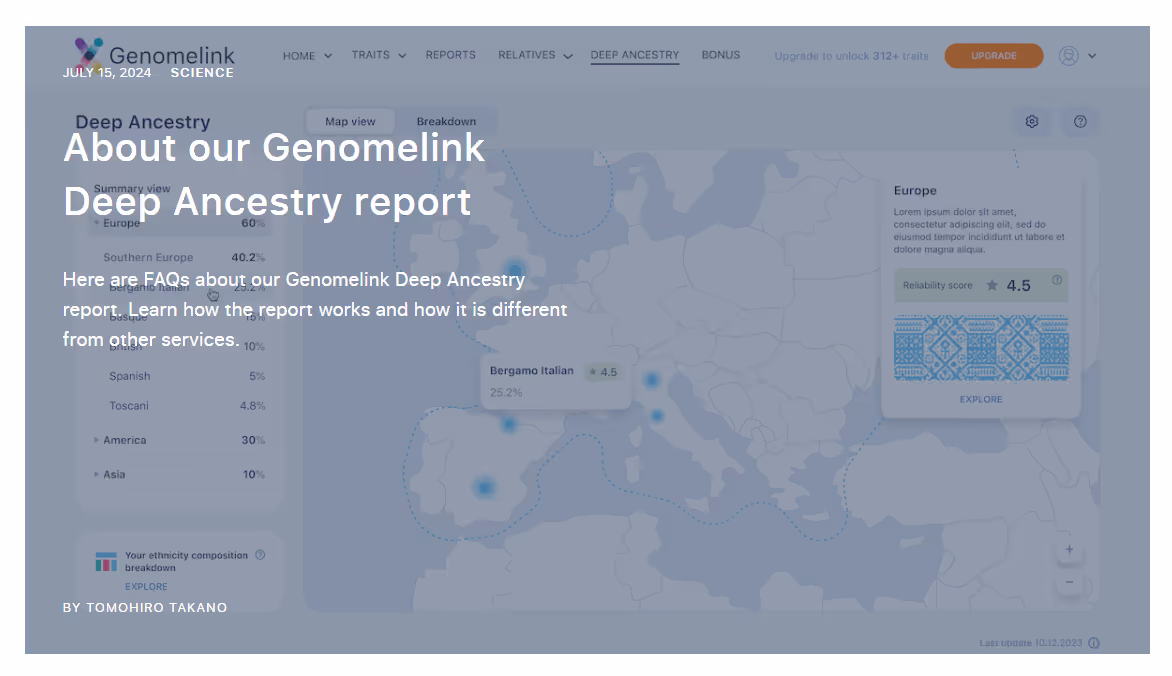Click the Britain hotspot marker on map

(x=514, y=270)
